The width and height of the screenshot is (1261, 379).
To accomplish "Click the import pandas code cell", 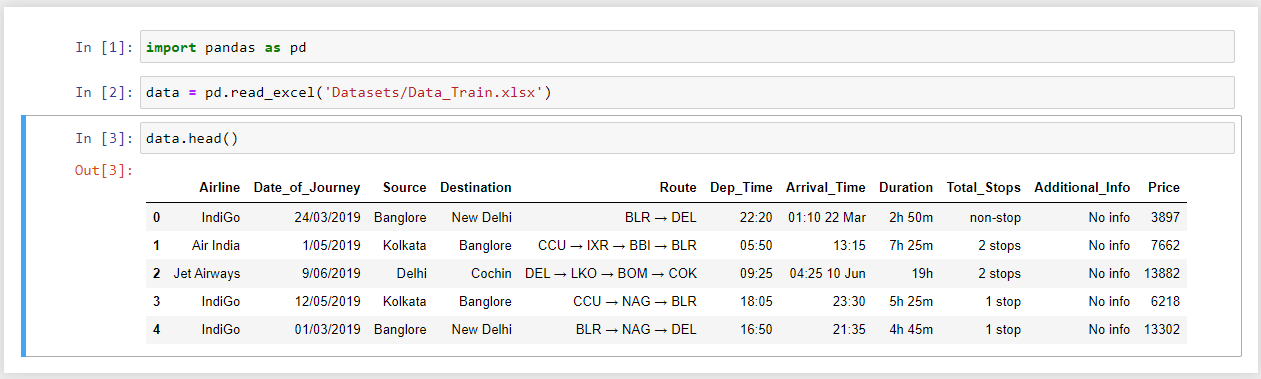I will coord(687,47).
